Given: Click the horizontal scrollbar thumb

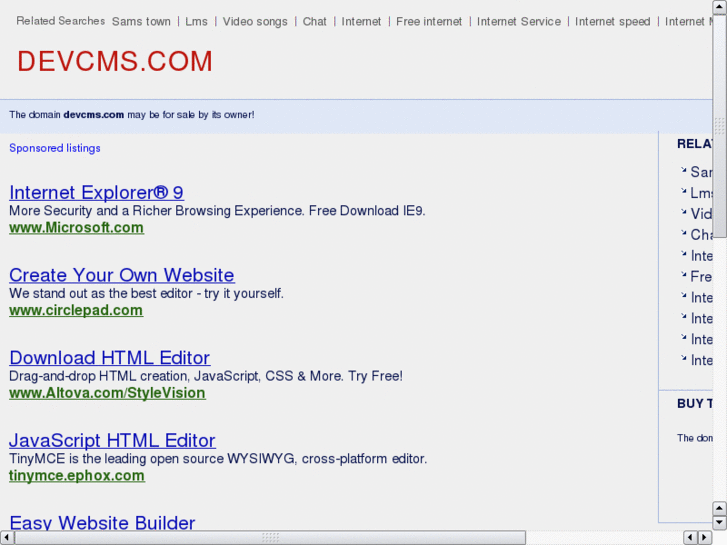Looking at the screenshot, I should click(x=270, y=538).
